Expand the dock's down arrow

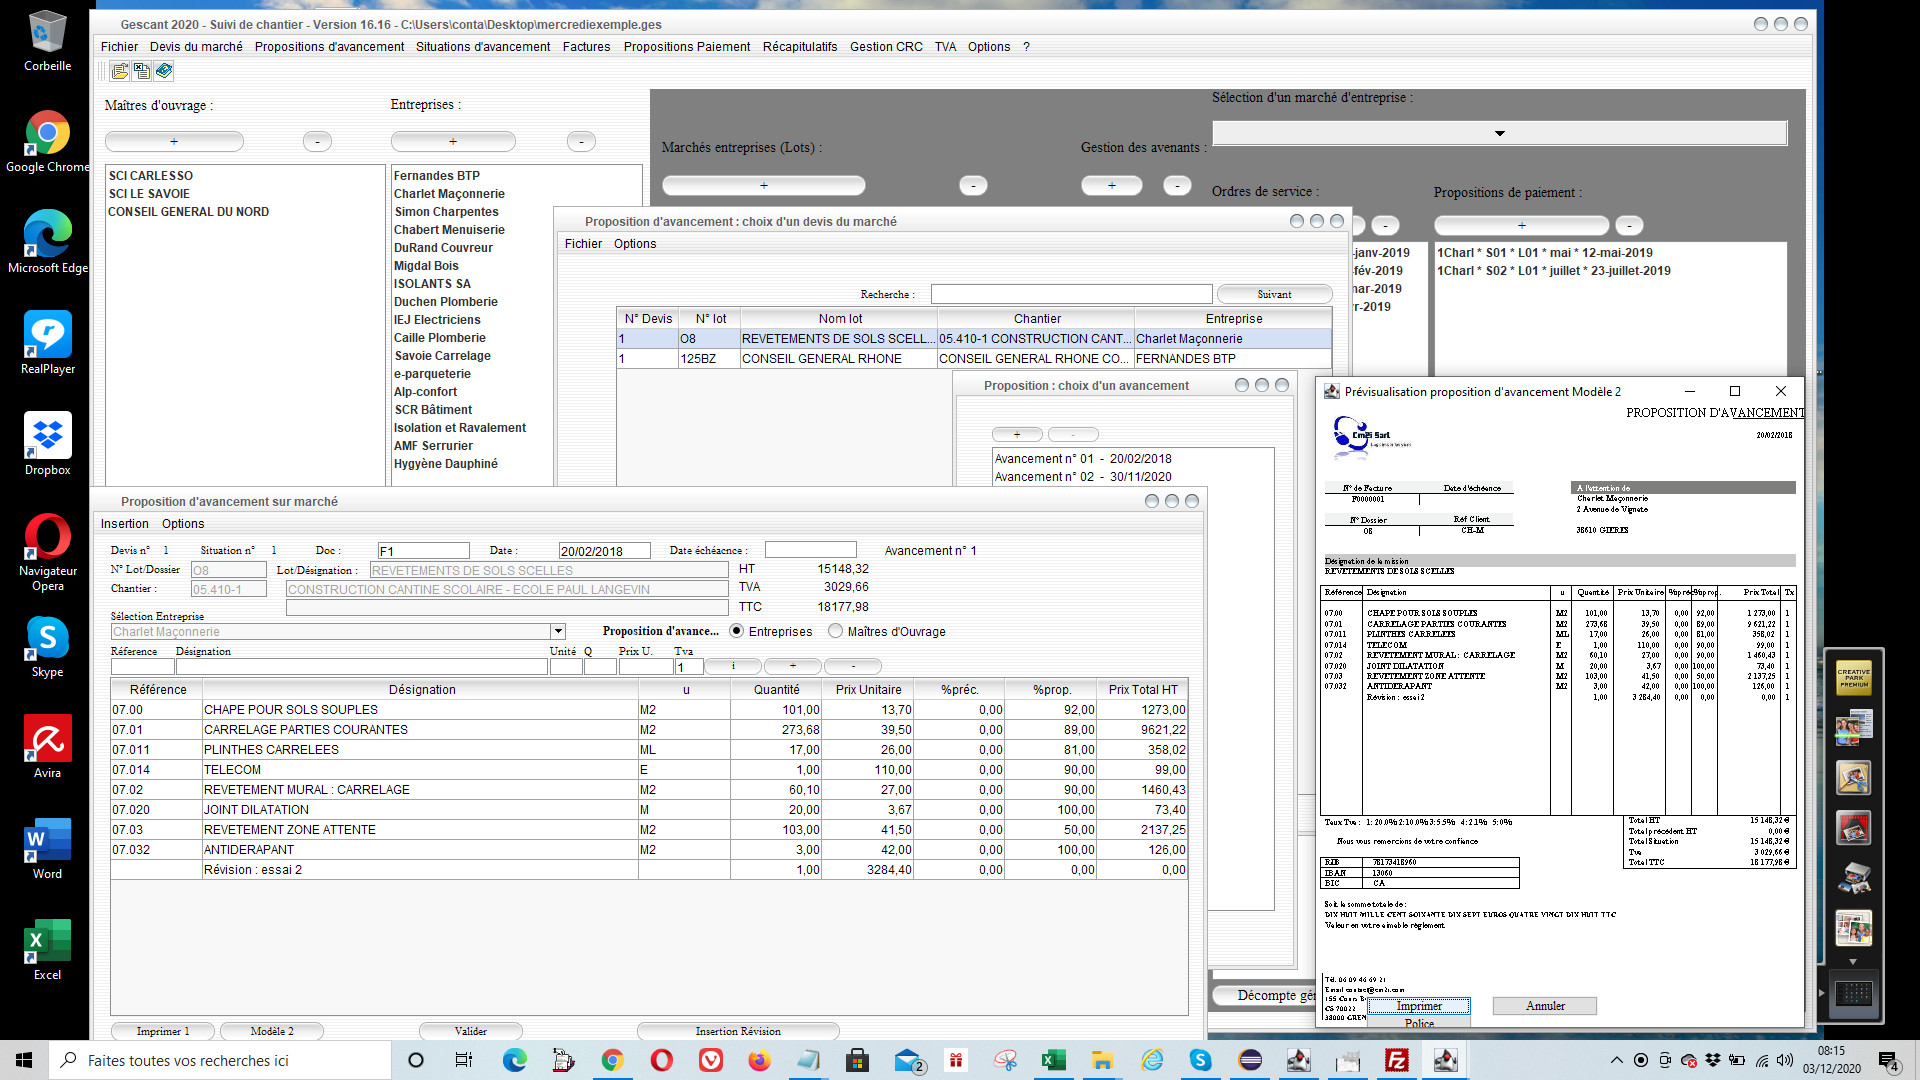click(x=1853, y=961)
